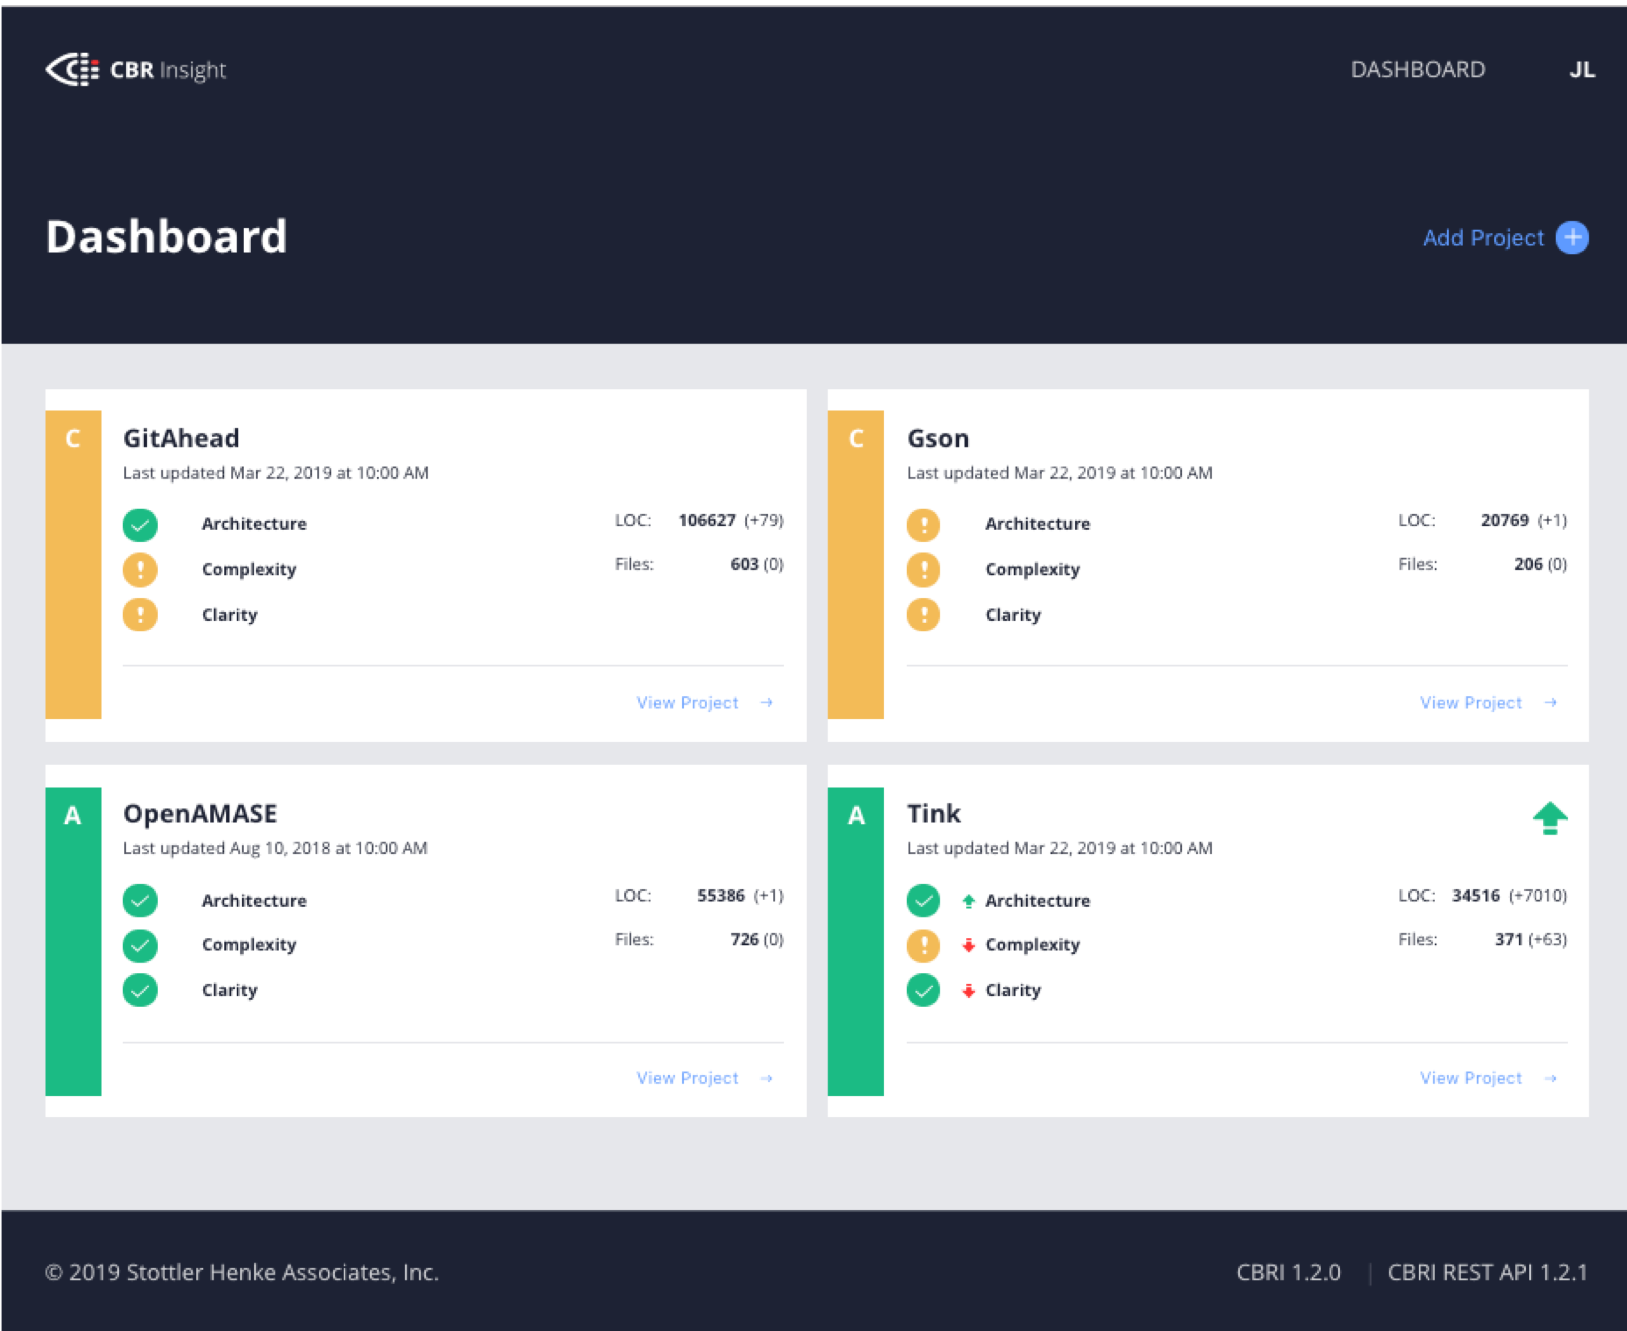Open the JL user profile menu
This screenshot has width=1627, height=1331.
pos(1583,69)
